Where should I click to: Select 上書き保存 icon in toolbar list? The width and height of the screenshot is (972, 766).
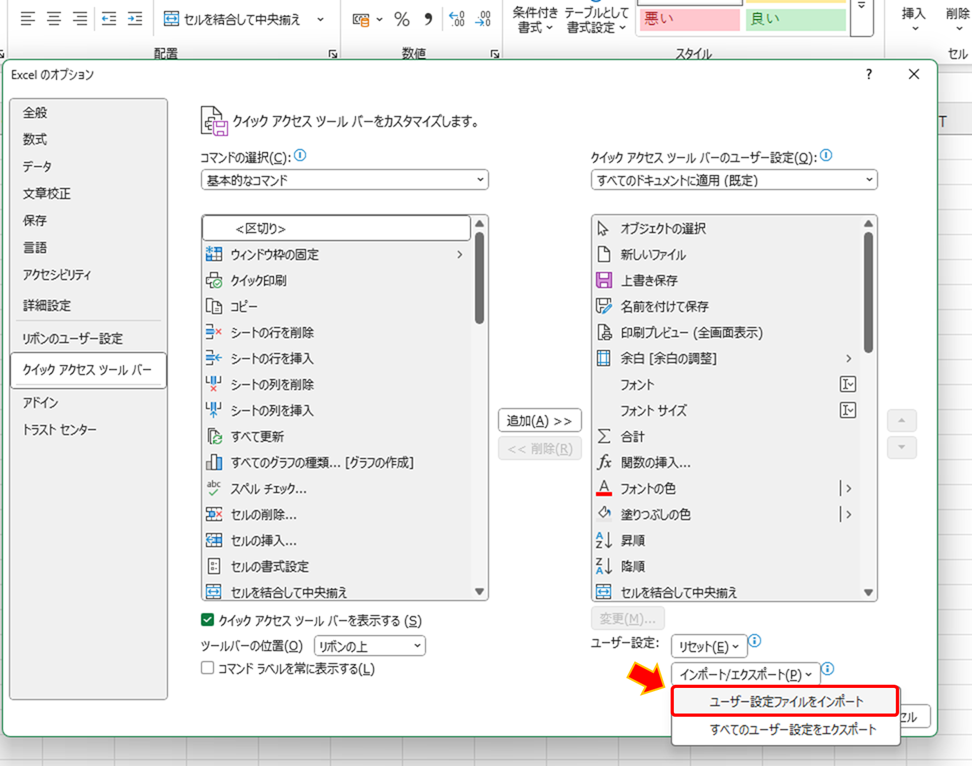click(x=604, y=281)
